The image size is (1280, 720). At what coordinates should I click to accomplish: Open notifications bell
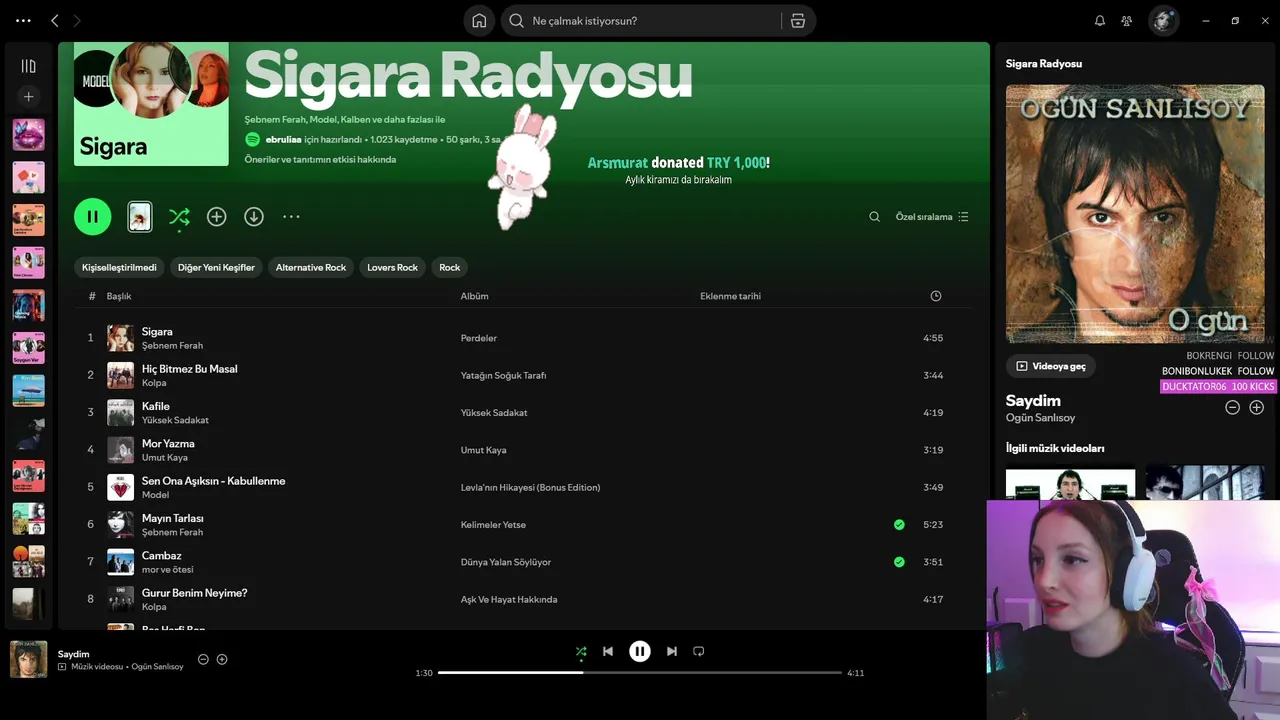pos(1100,21)
